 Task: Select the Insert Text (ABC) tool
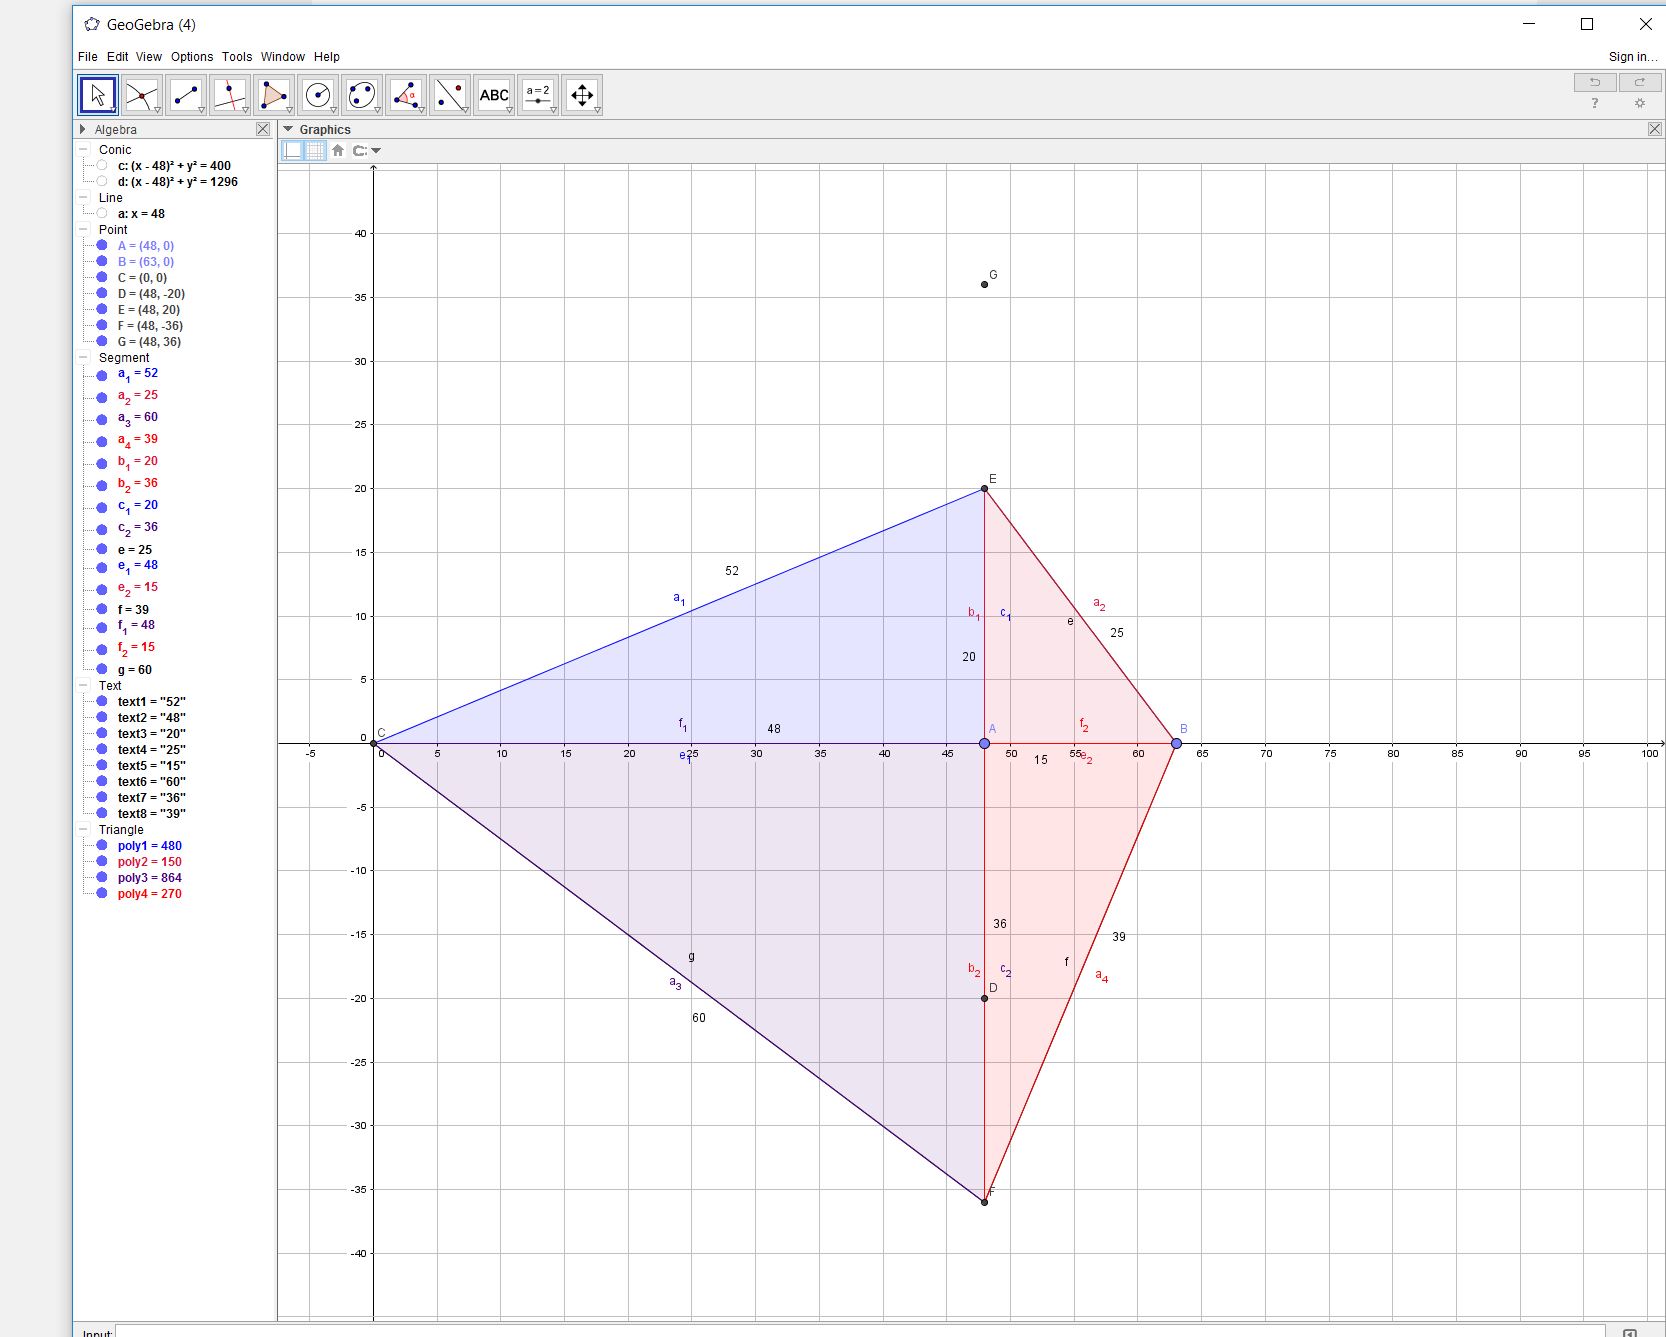(x=494, y=94)
